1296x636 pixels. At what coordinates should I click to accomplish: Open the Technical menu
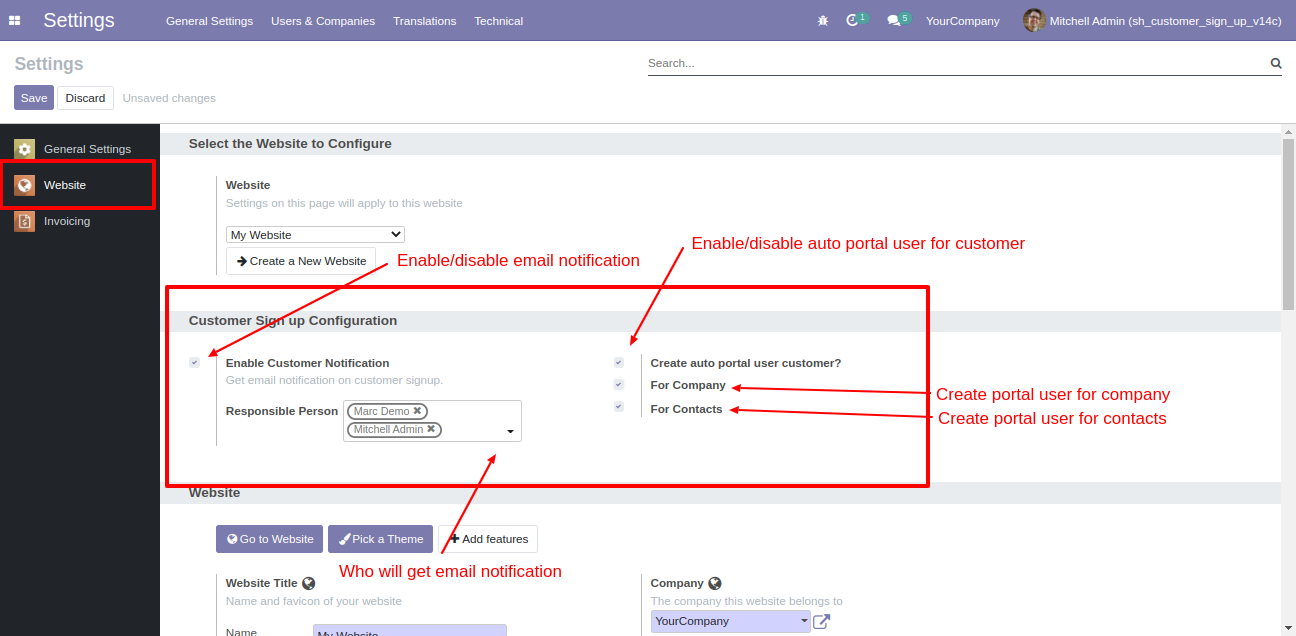click(x=498, y=21)
